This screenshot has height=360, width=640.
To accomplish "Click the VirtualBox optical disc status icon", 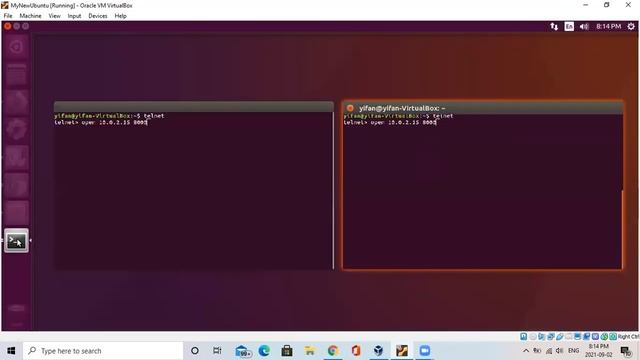I will pos(533,337).
